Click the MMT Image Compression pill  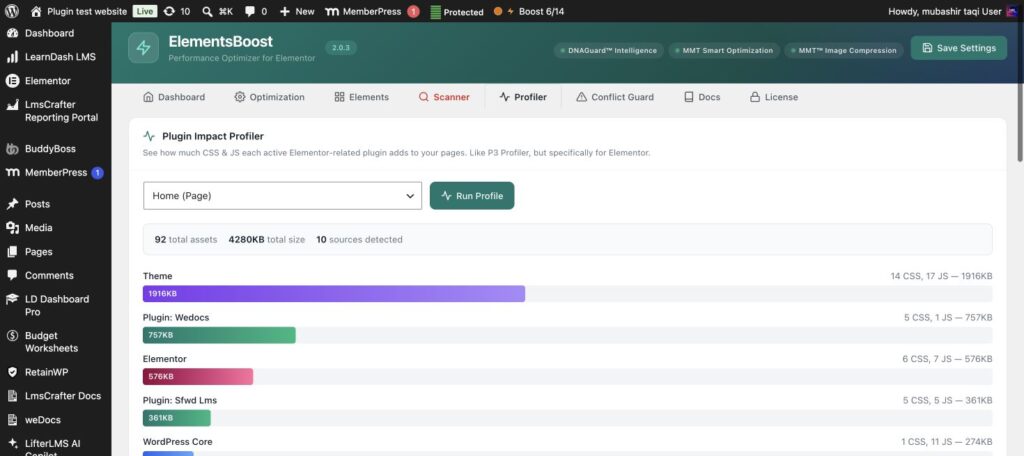click(x=844, y=50)
